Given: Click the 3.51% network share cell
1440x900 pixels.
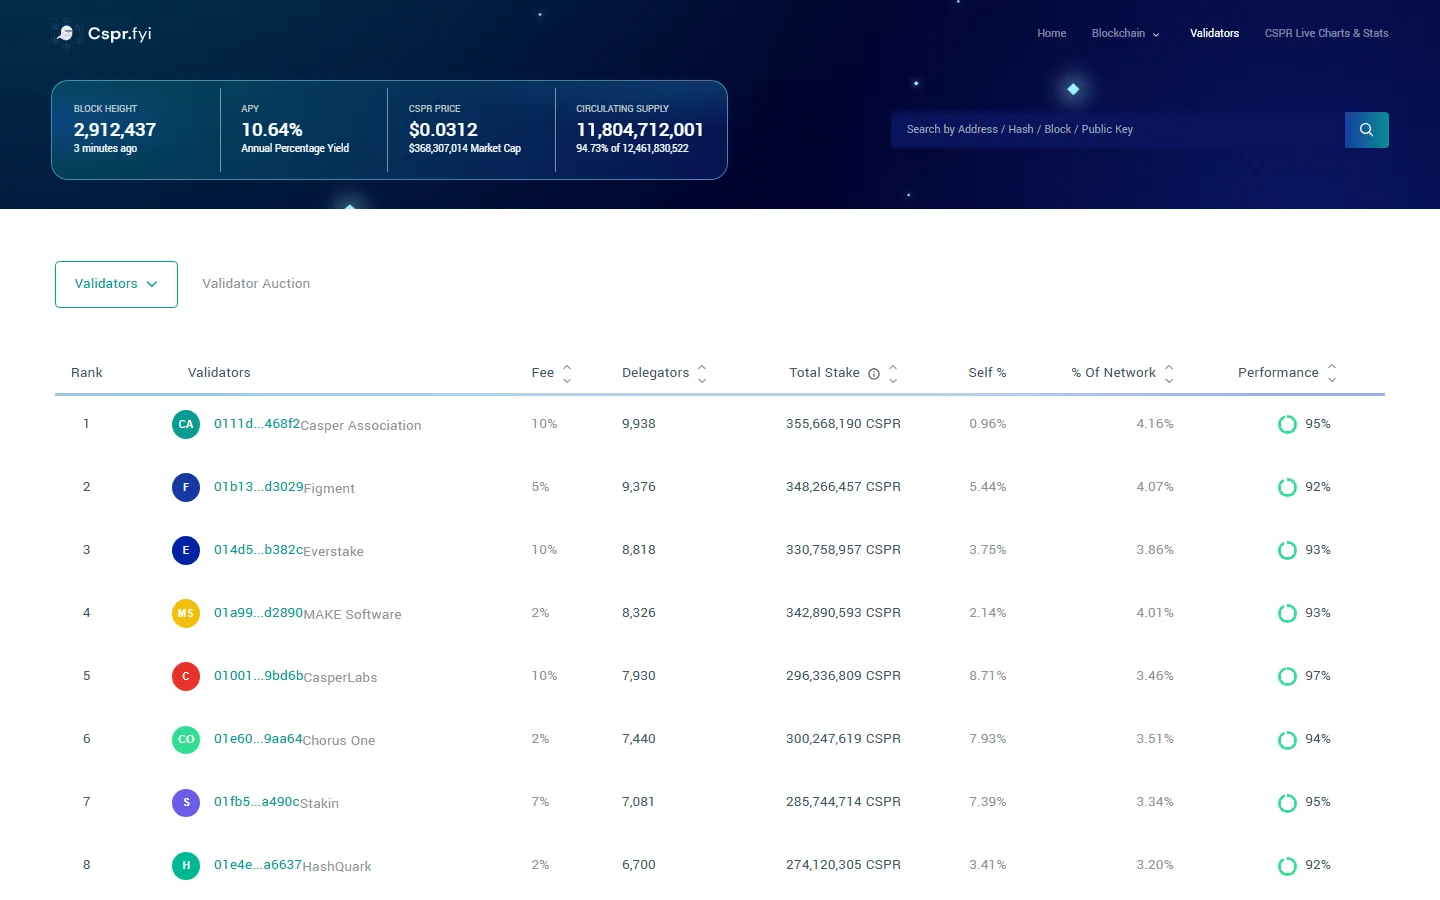Looking at the screenshot, I should [x=1155, y=739].
